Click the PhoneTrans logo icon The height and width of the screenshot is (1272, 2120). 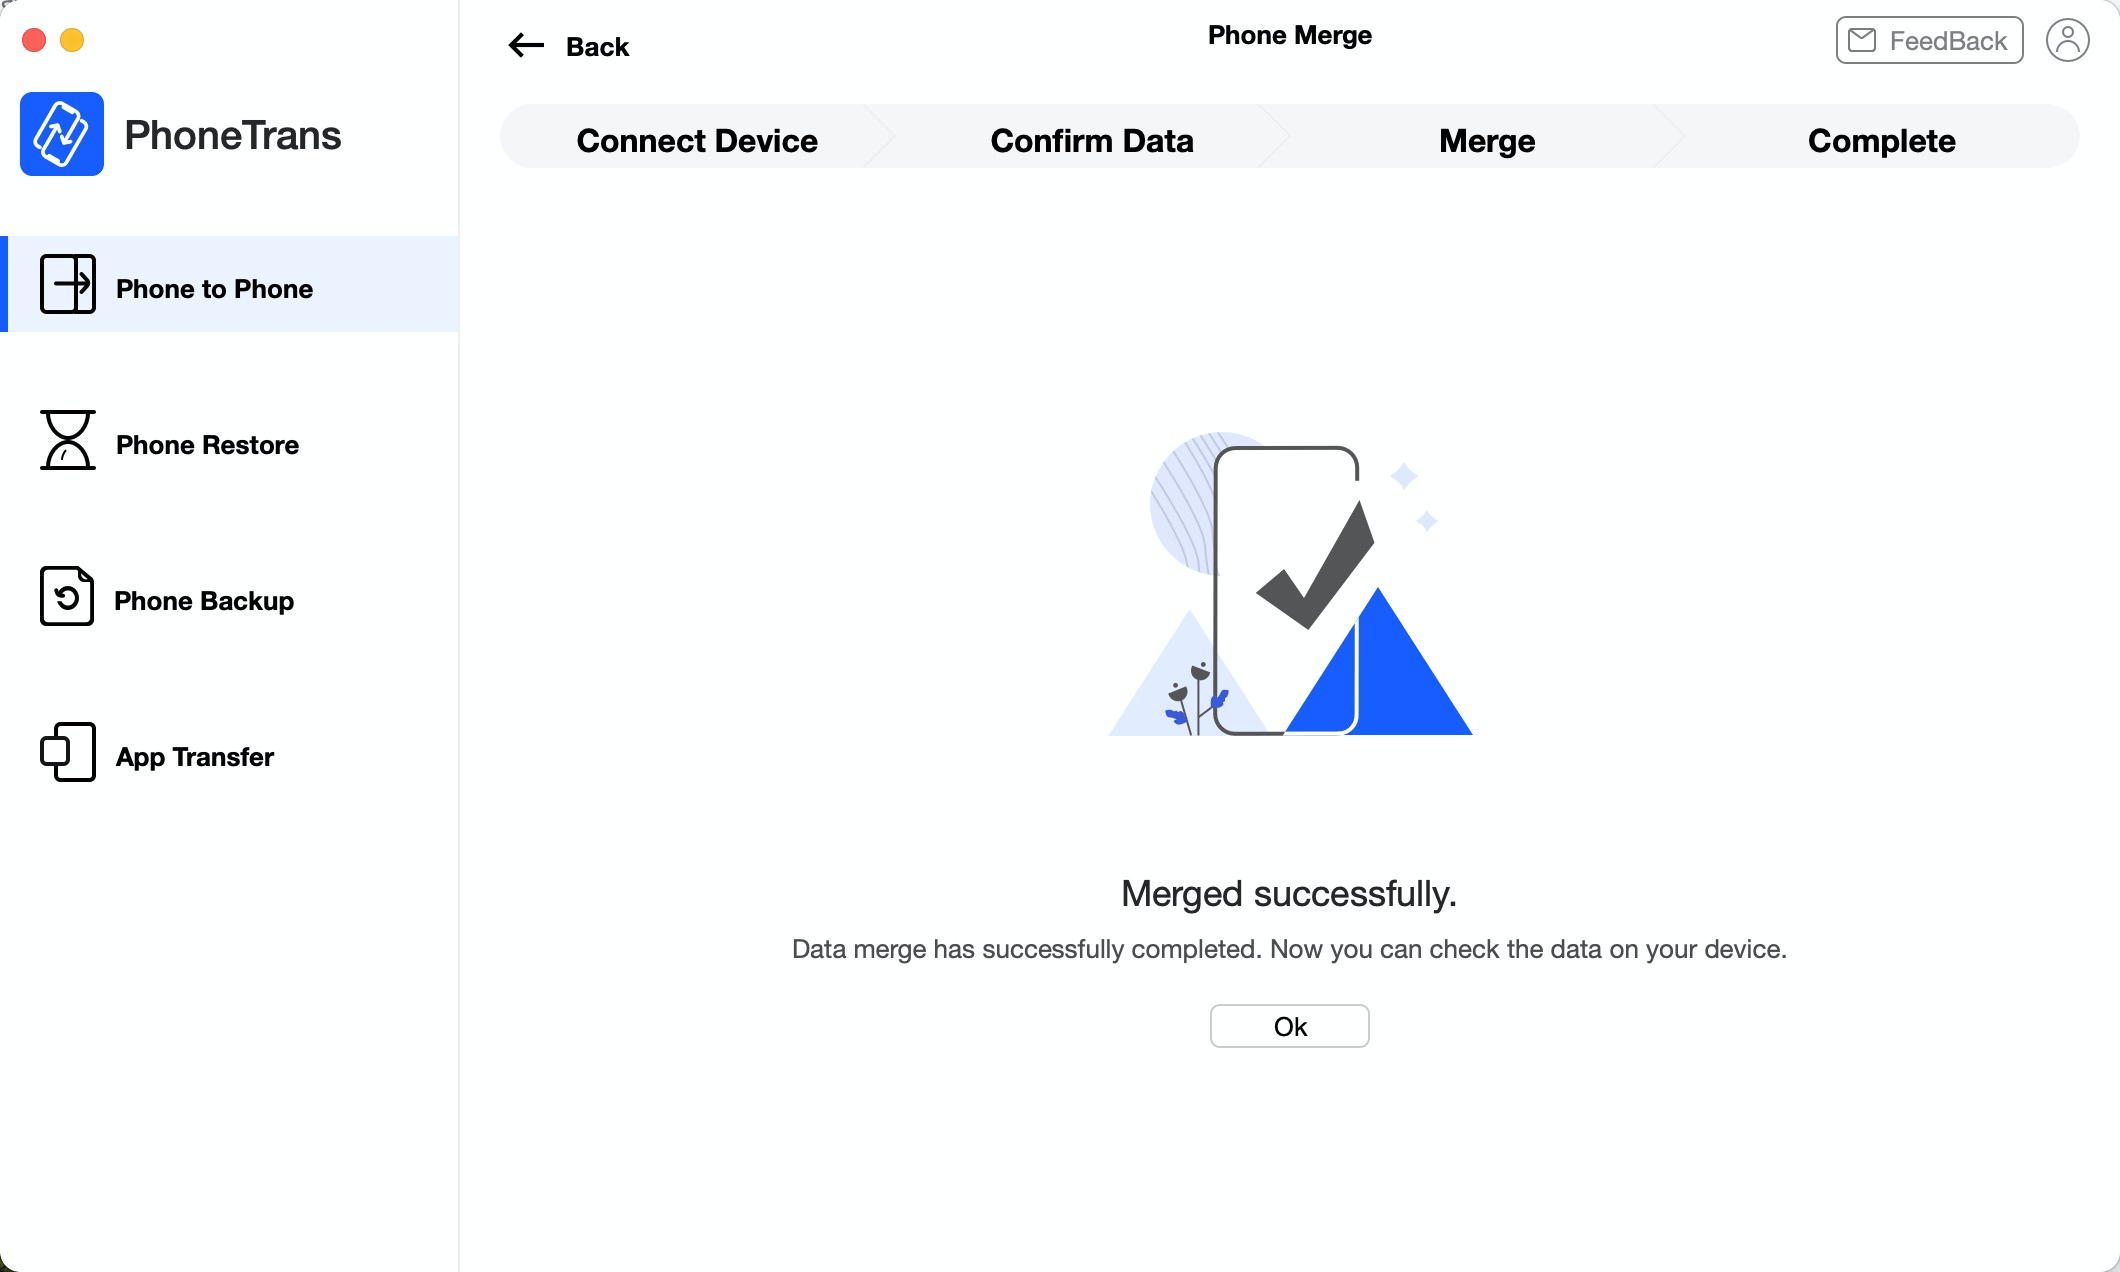click(x=62, y=134)
